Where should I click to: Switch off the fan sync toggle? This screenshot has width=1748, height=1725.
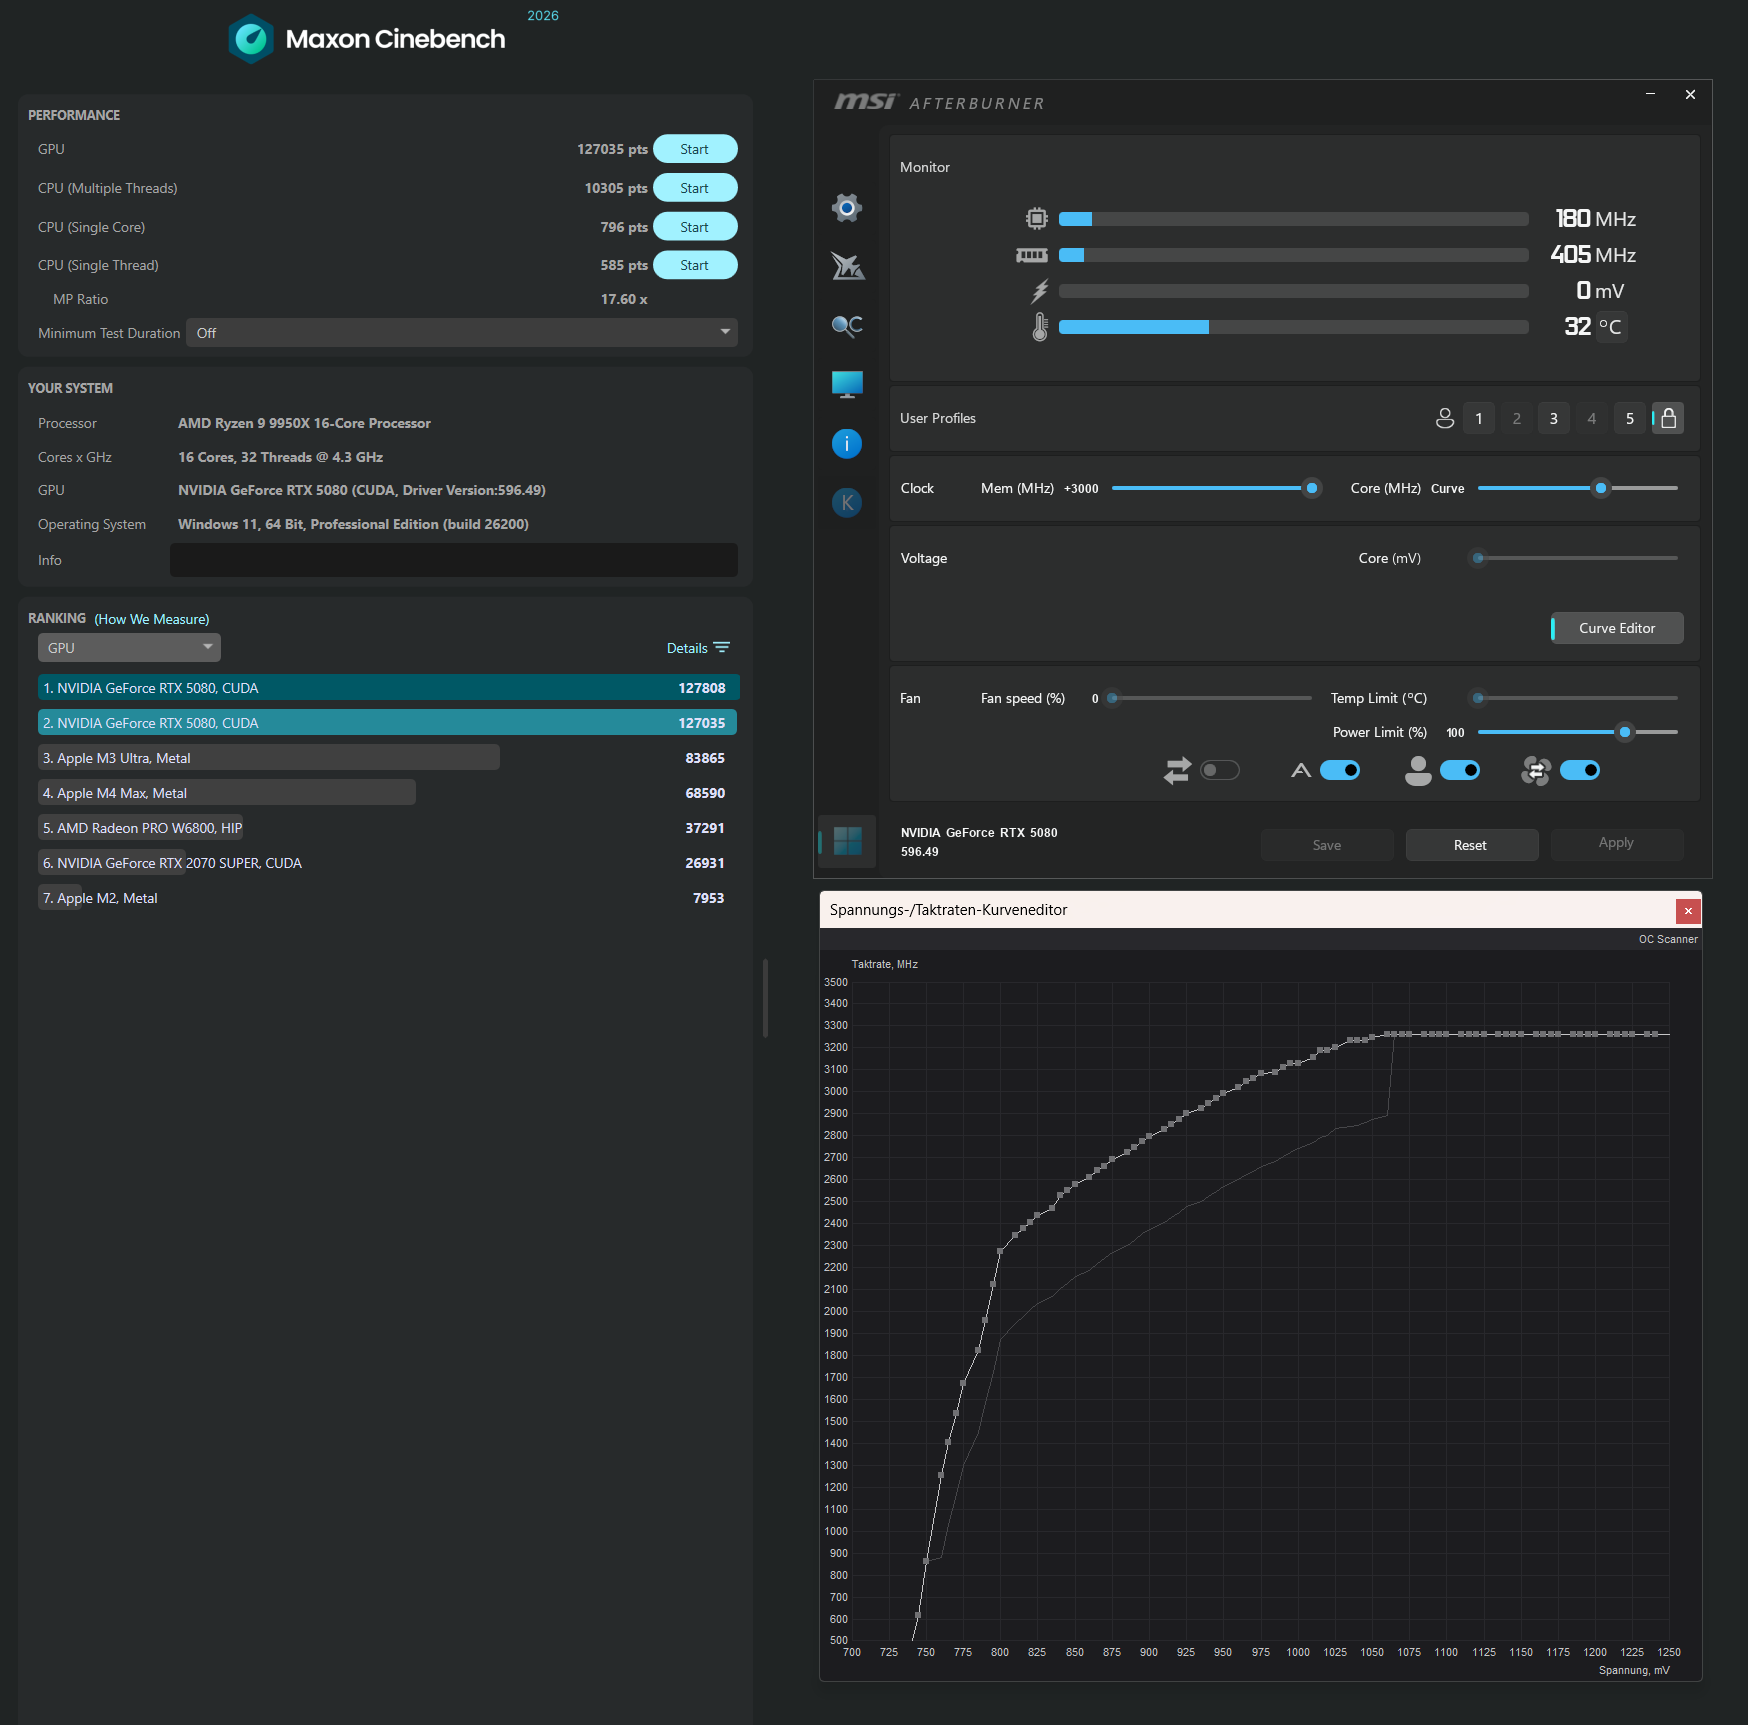click(1580, 770)
